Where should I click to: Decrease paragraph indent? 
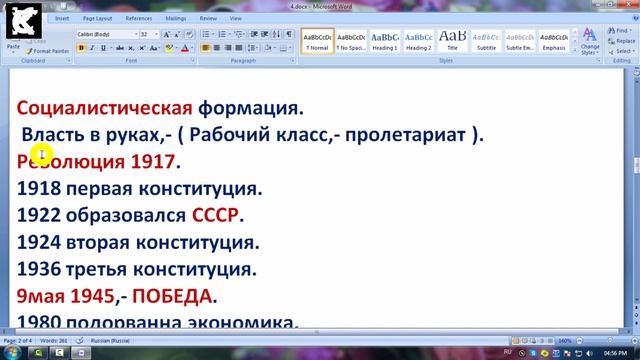click(254, 34)
